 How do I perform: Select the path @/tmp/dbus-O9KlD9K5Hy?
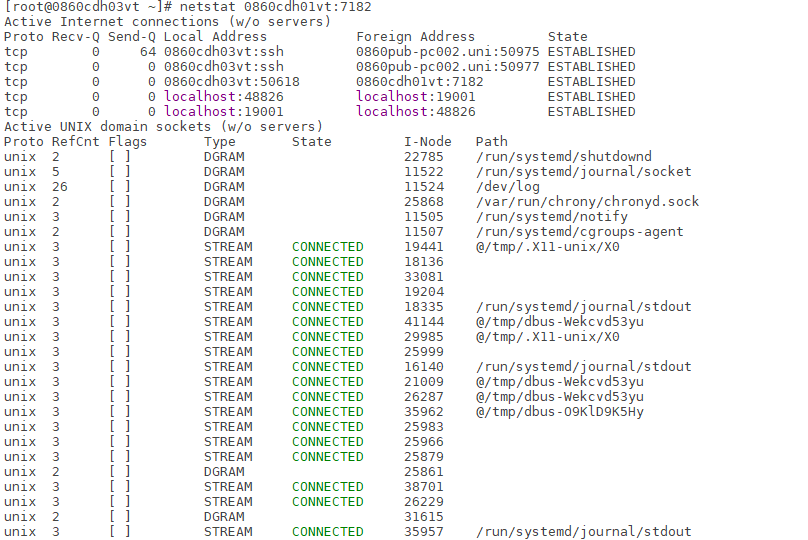coord(560,412)
